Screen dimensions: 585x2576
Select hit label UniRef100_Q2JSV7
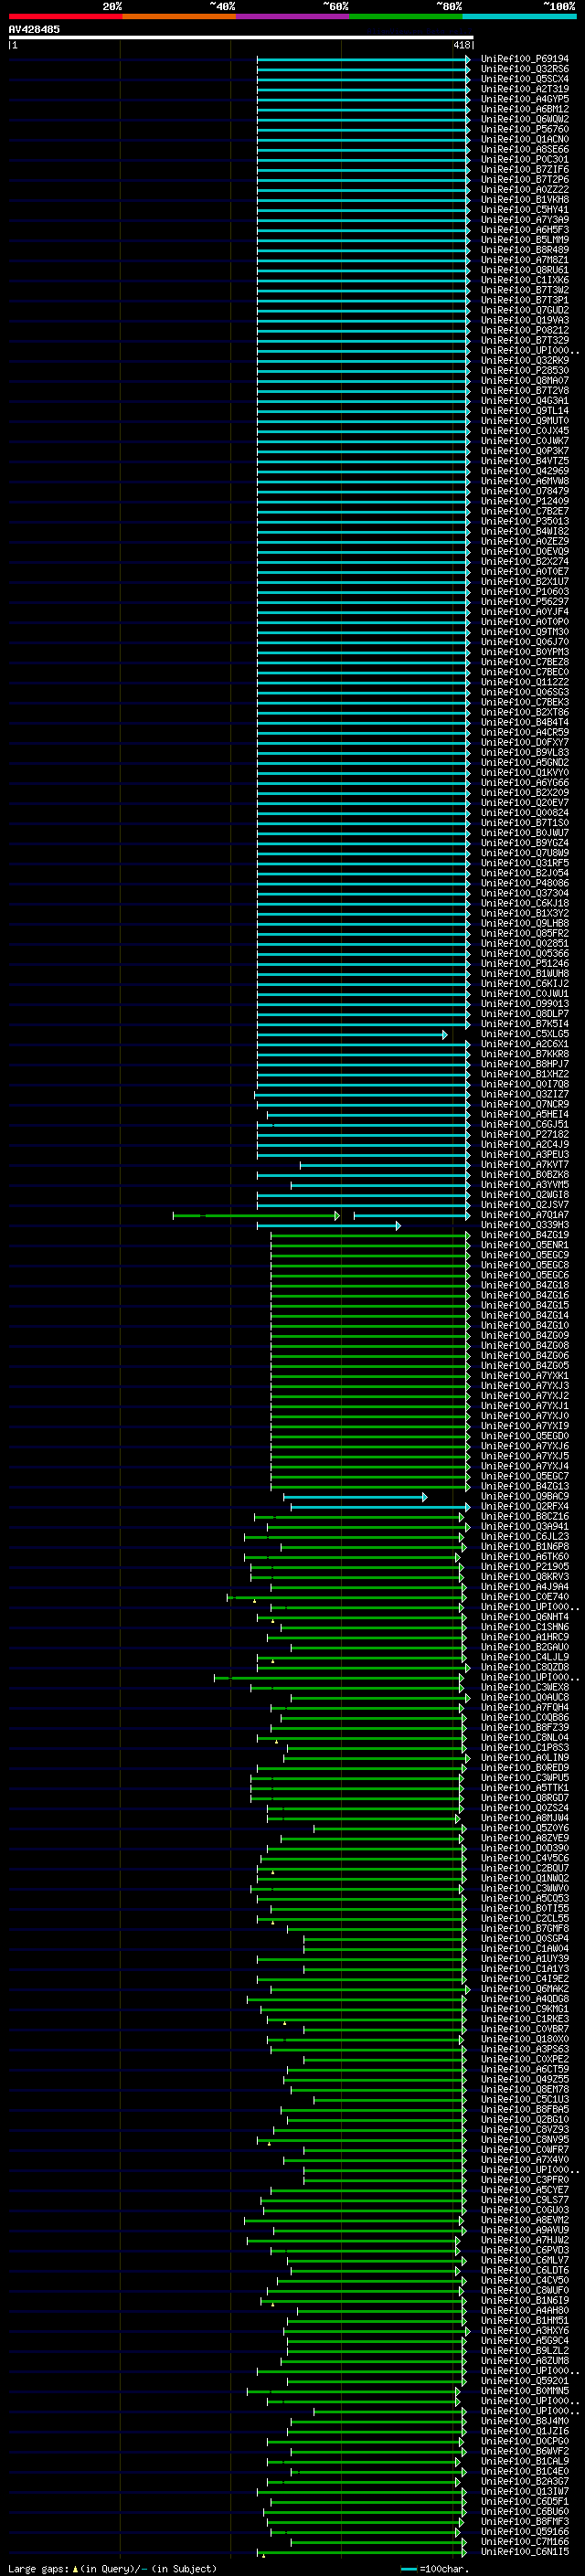[x=524, y=1205]
